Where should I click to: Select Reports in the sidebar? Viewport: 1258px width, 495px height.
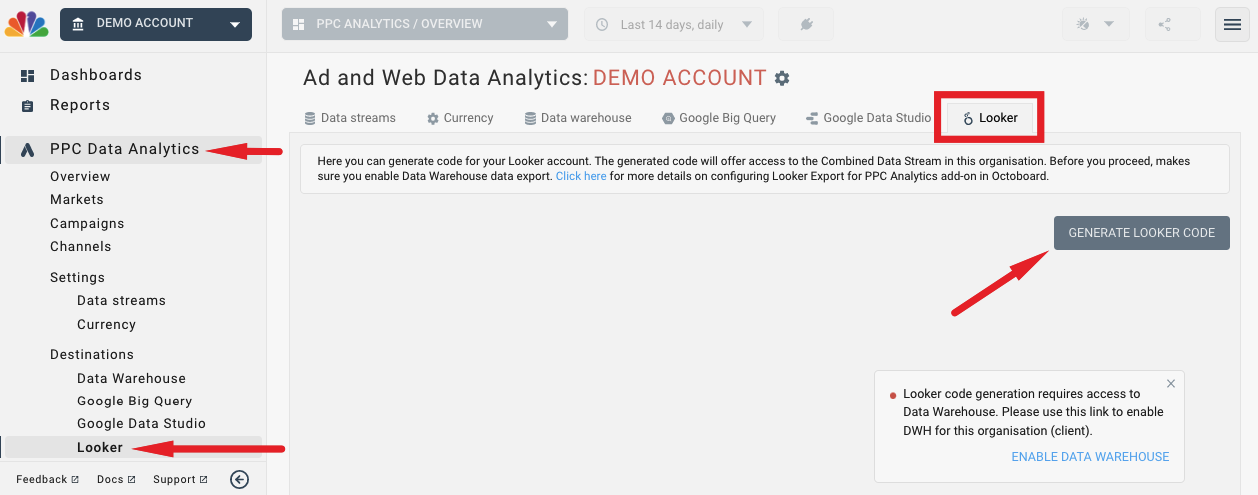[x=80, y=105]
